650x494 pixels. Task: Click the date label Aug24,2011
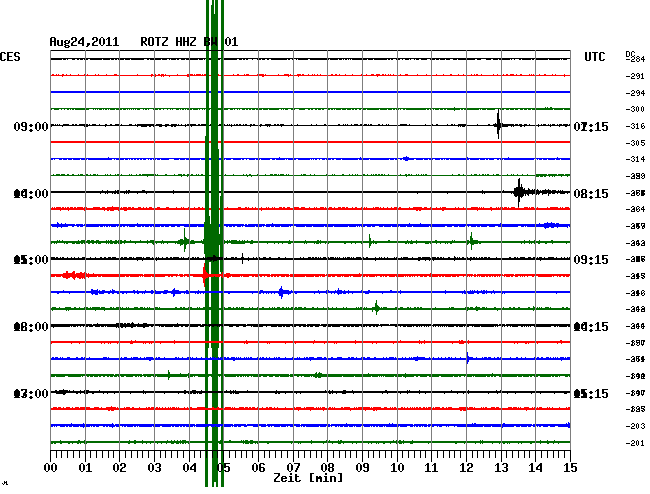pos(84,42)
